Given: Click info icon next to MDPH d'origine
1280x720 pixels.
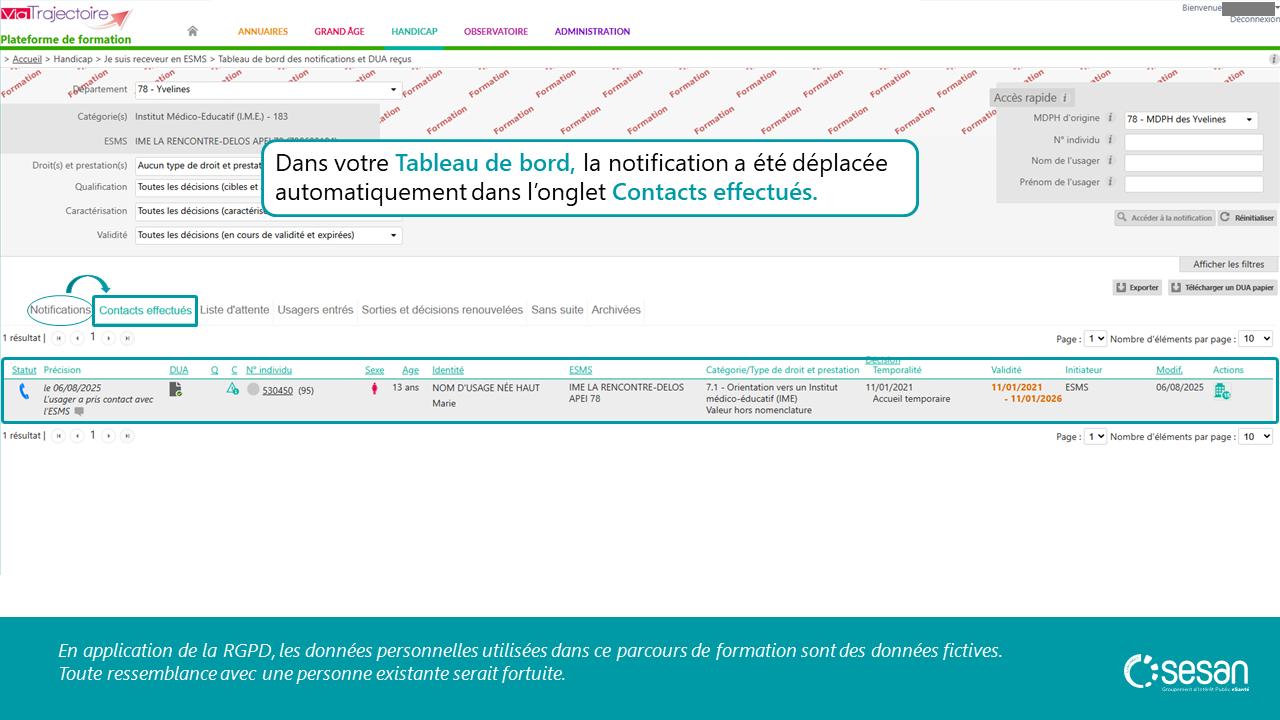Looking at the screenshot, I should click(1110, 118).
